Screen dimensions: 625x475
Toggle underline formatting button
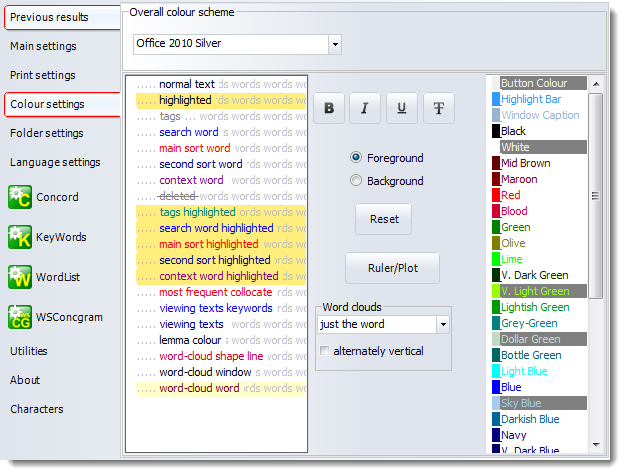[x=401, y=108]
